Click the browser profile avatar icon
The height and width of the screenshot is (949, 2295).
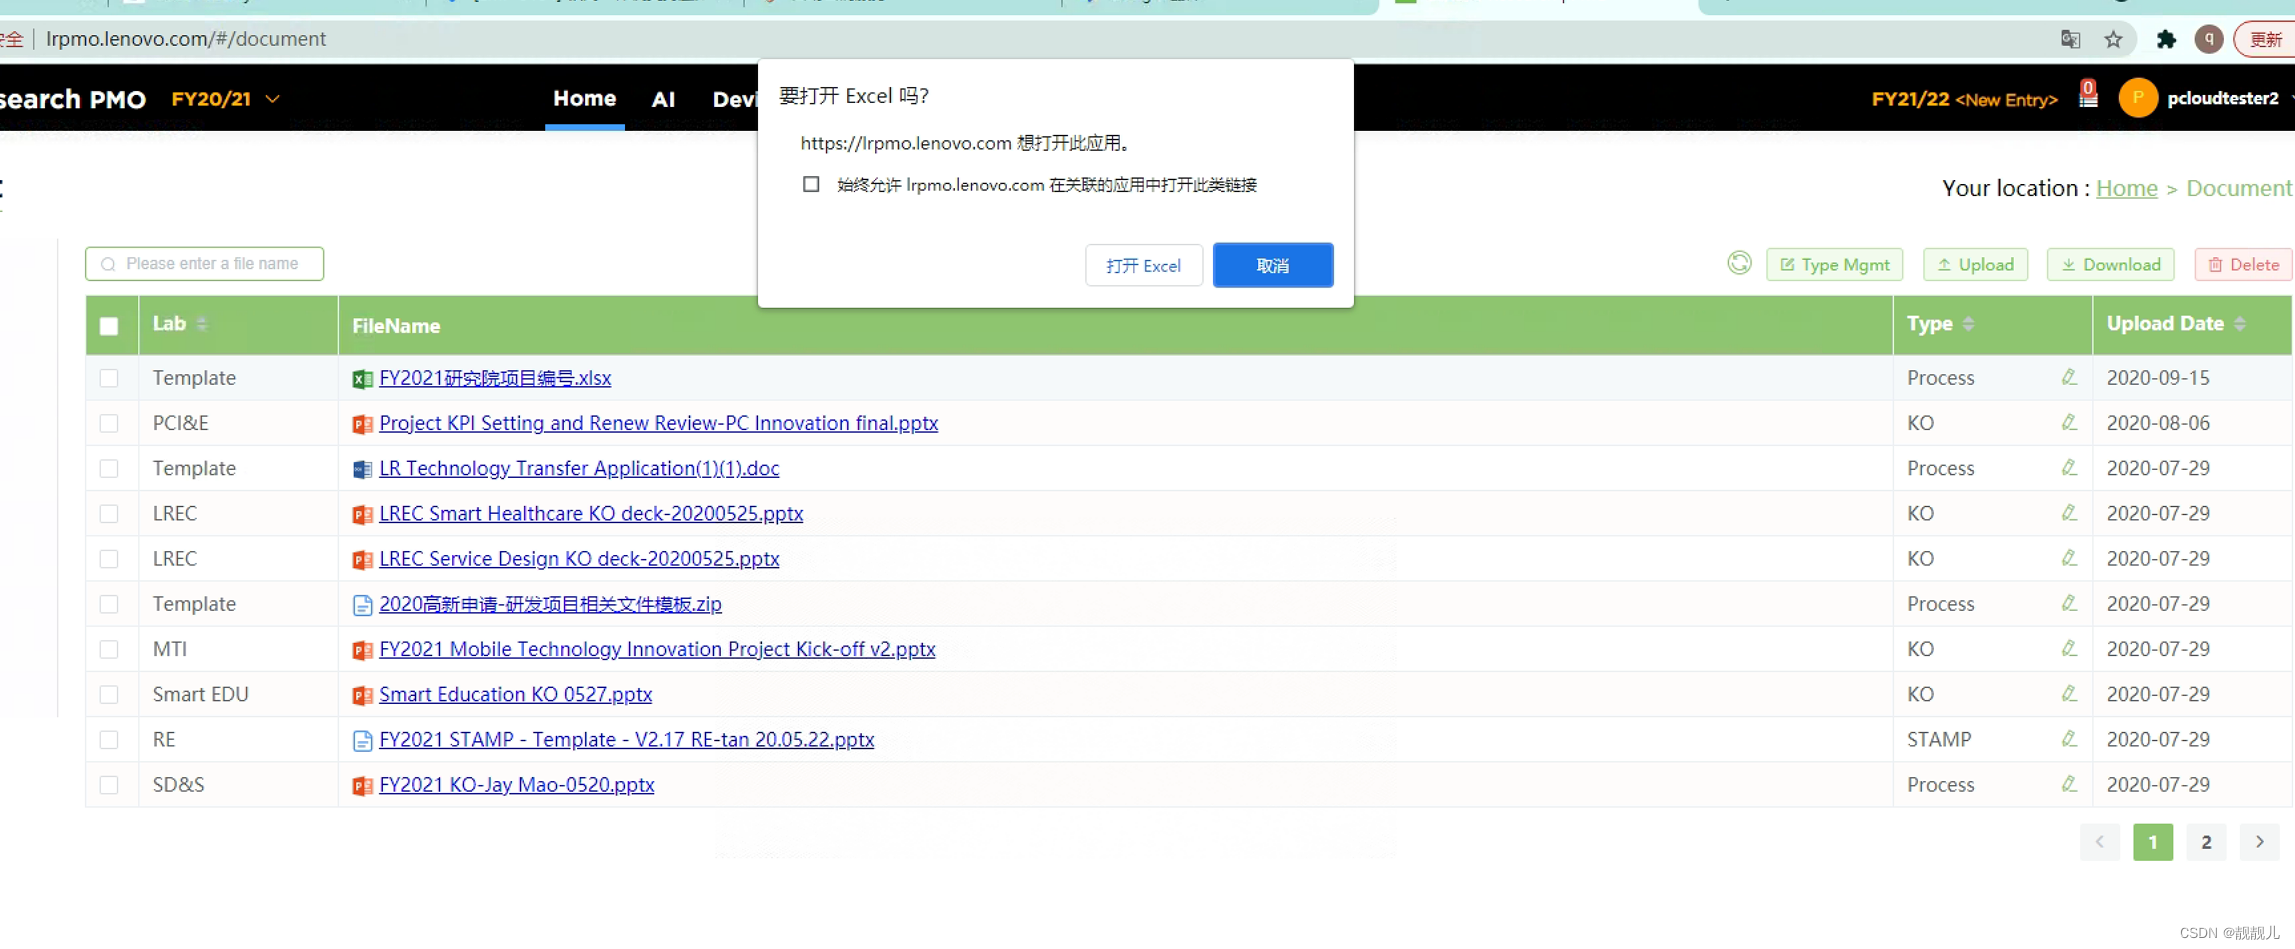2209,39
